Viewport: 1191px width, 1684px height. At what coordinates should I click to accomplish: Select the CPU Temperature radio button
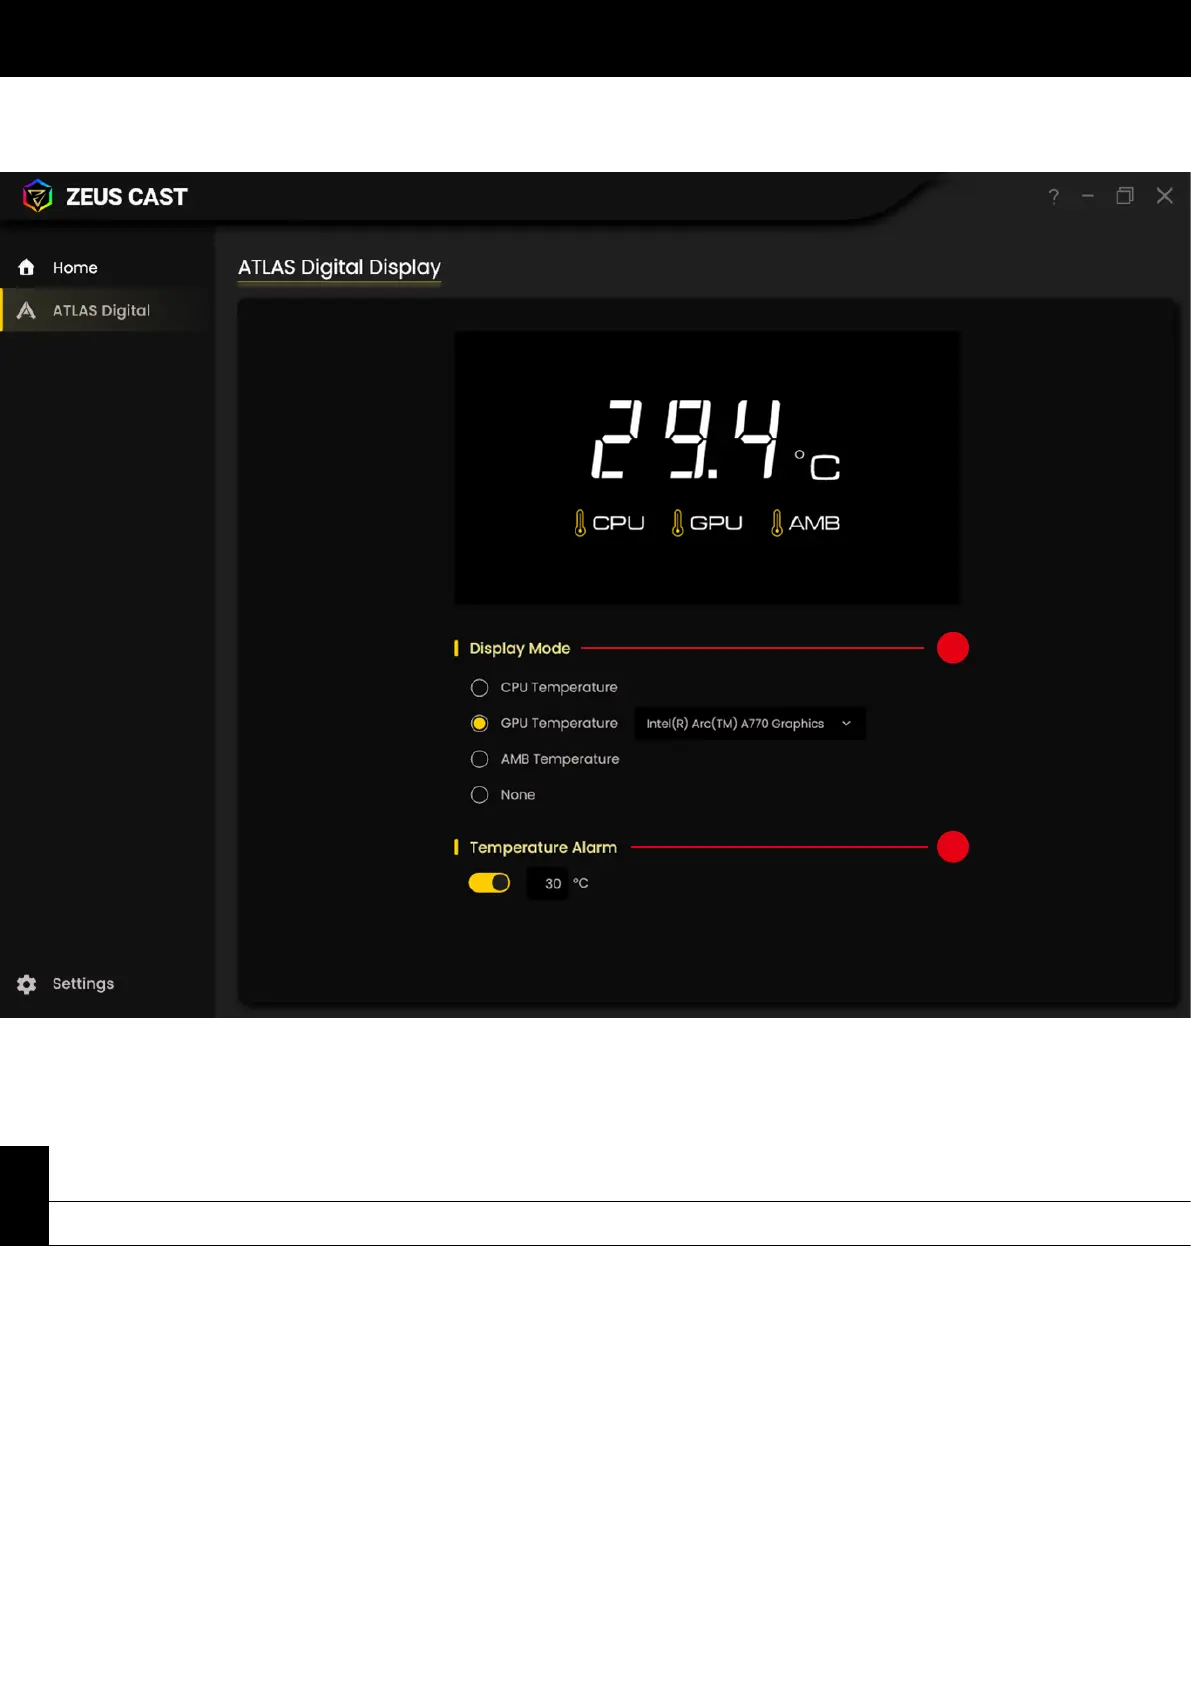pyautogui.click(x=480, y=688)
